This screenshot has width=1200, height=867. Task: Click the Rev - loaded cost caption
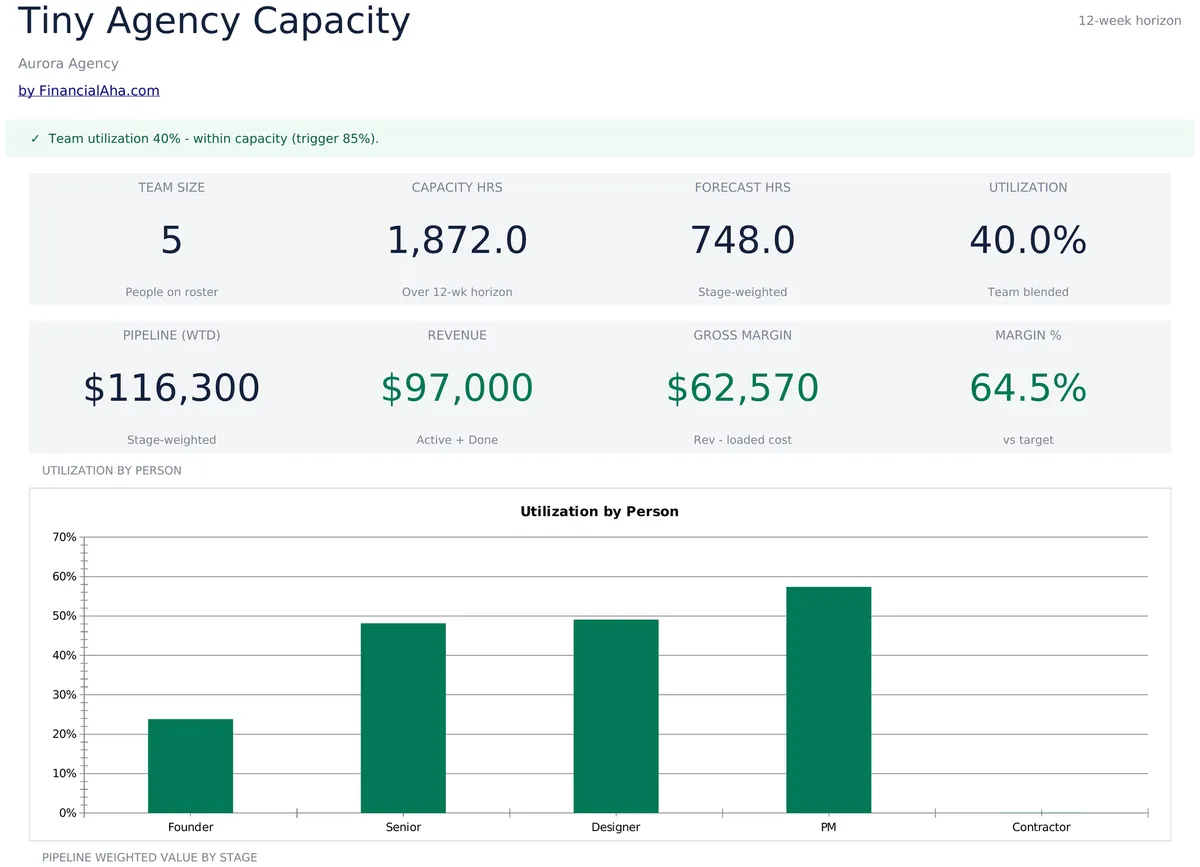tap(742, 440)
